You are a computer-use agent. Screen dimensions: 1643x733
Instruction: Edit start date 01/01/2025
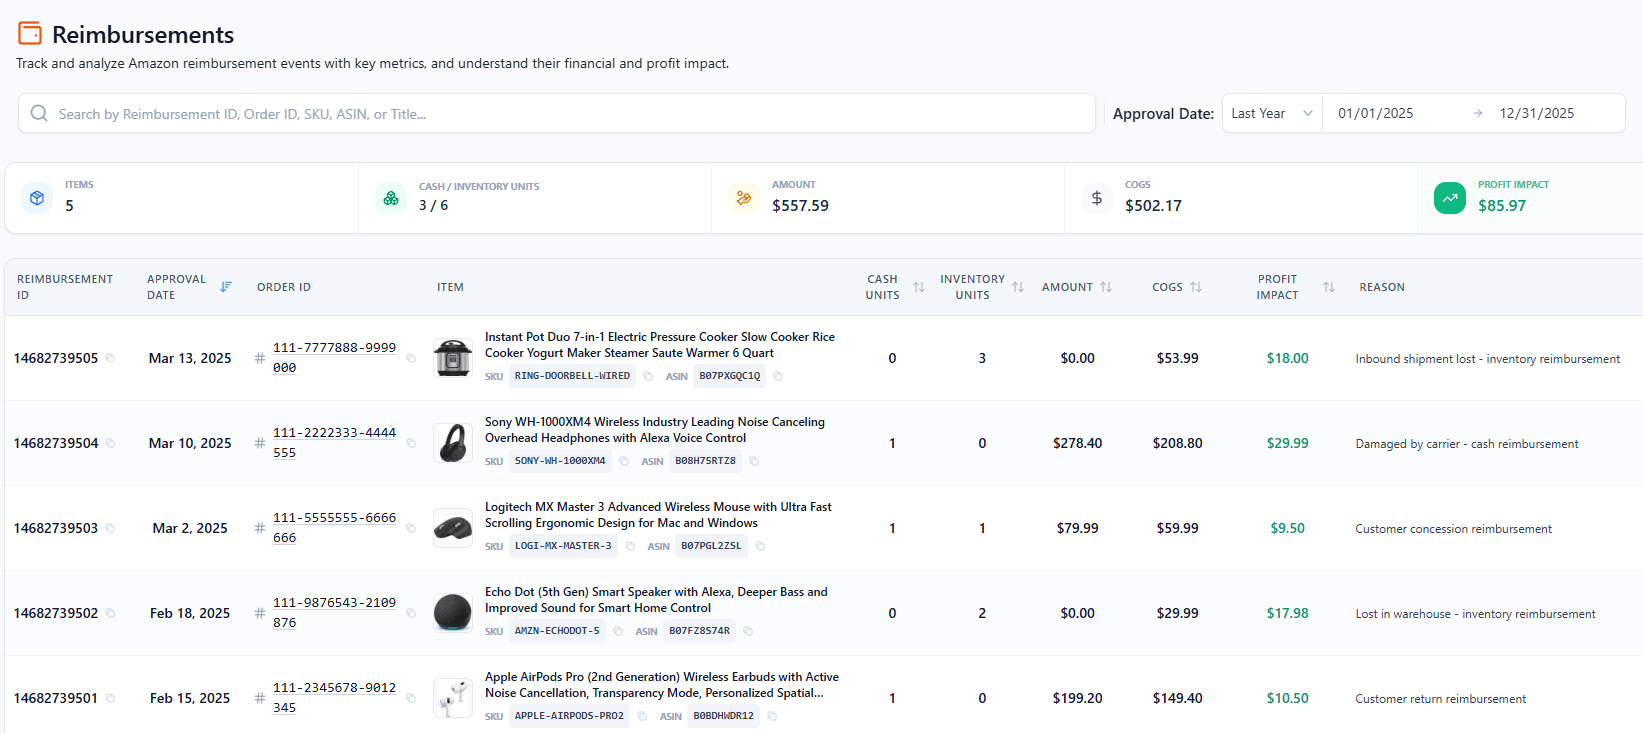pos(1375,113)
